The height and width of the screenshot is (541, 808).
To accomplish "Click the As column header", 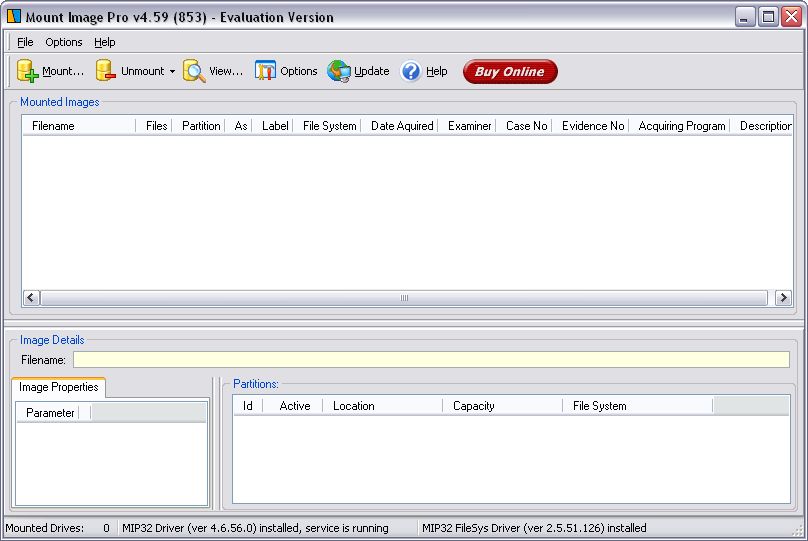I will [x=239, y=126].
